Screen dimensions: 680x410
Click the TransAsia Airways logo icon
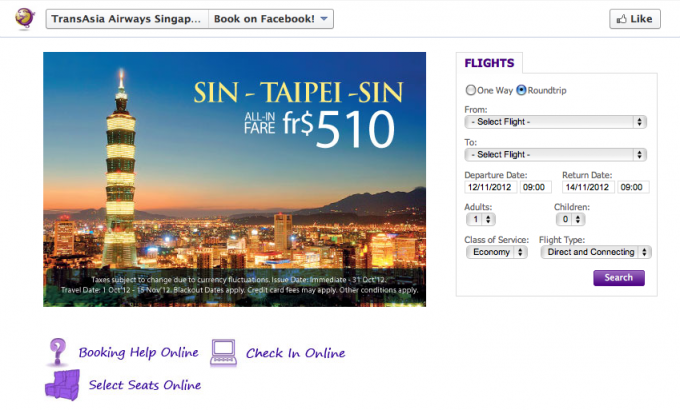(25, 19)
